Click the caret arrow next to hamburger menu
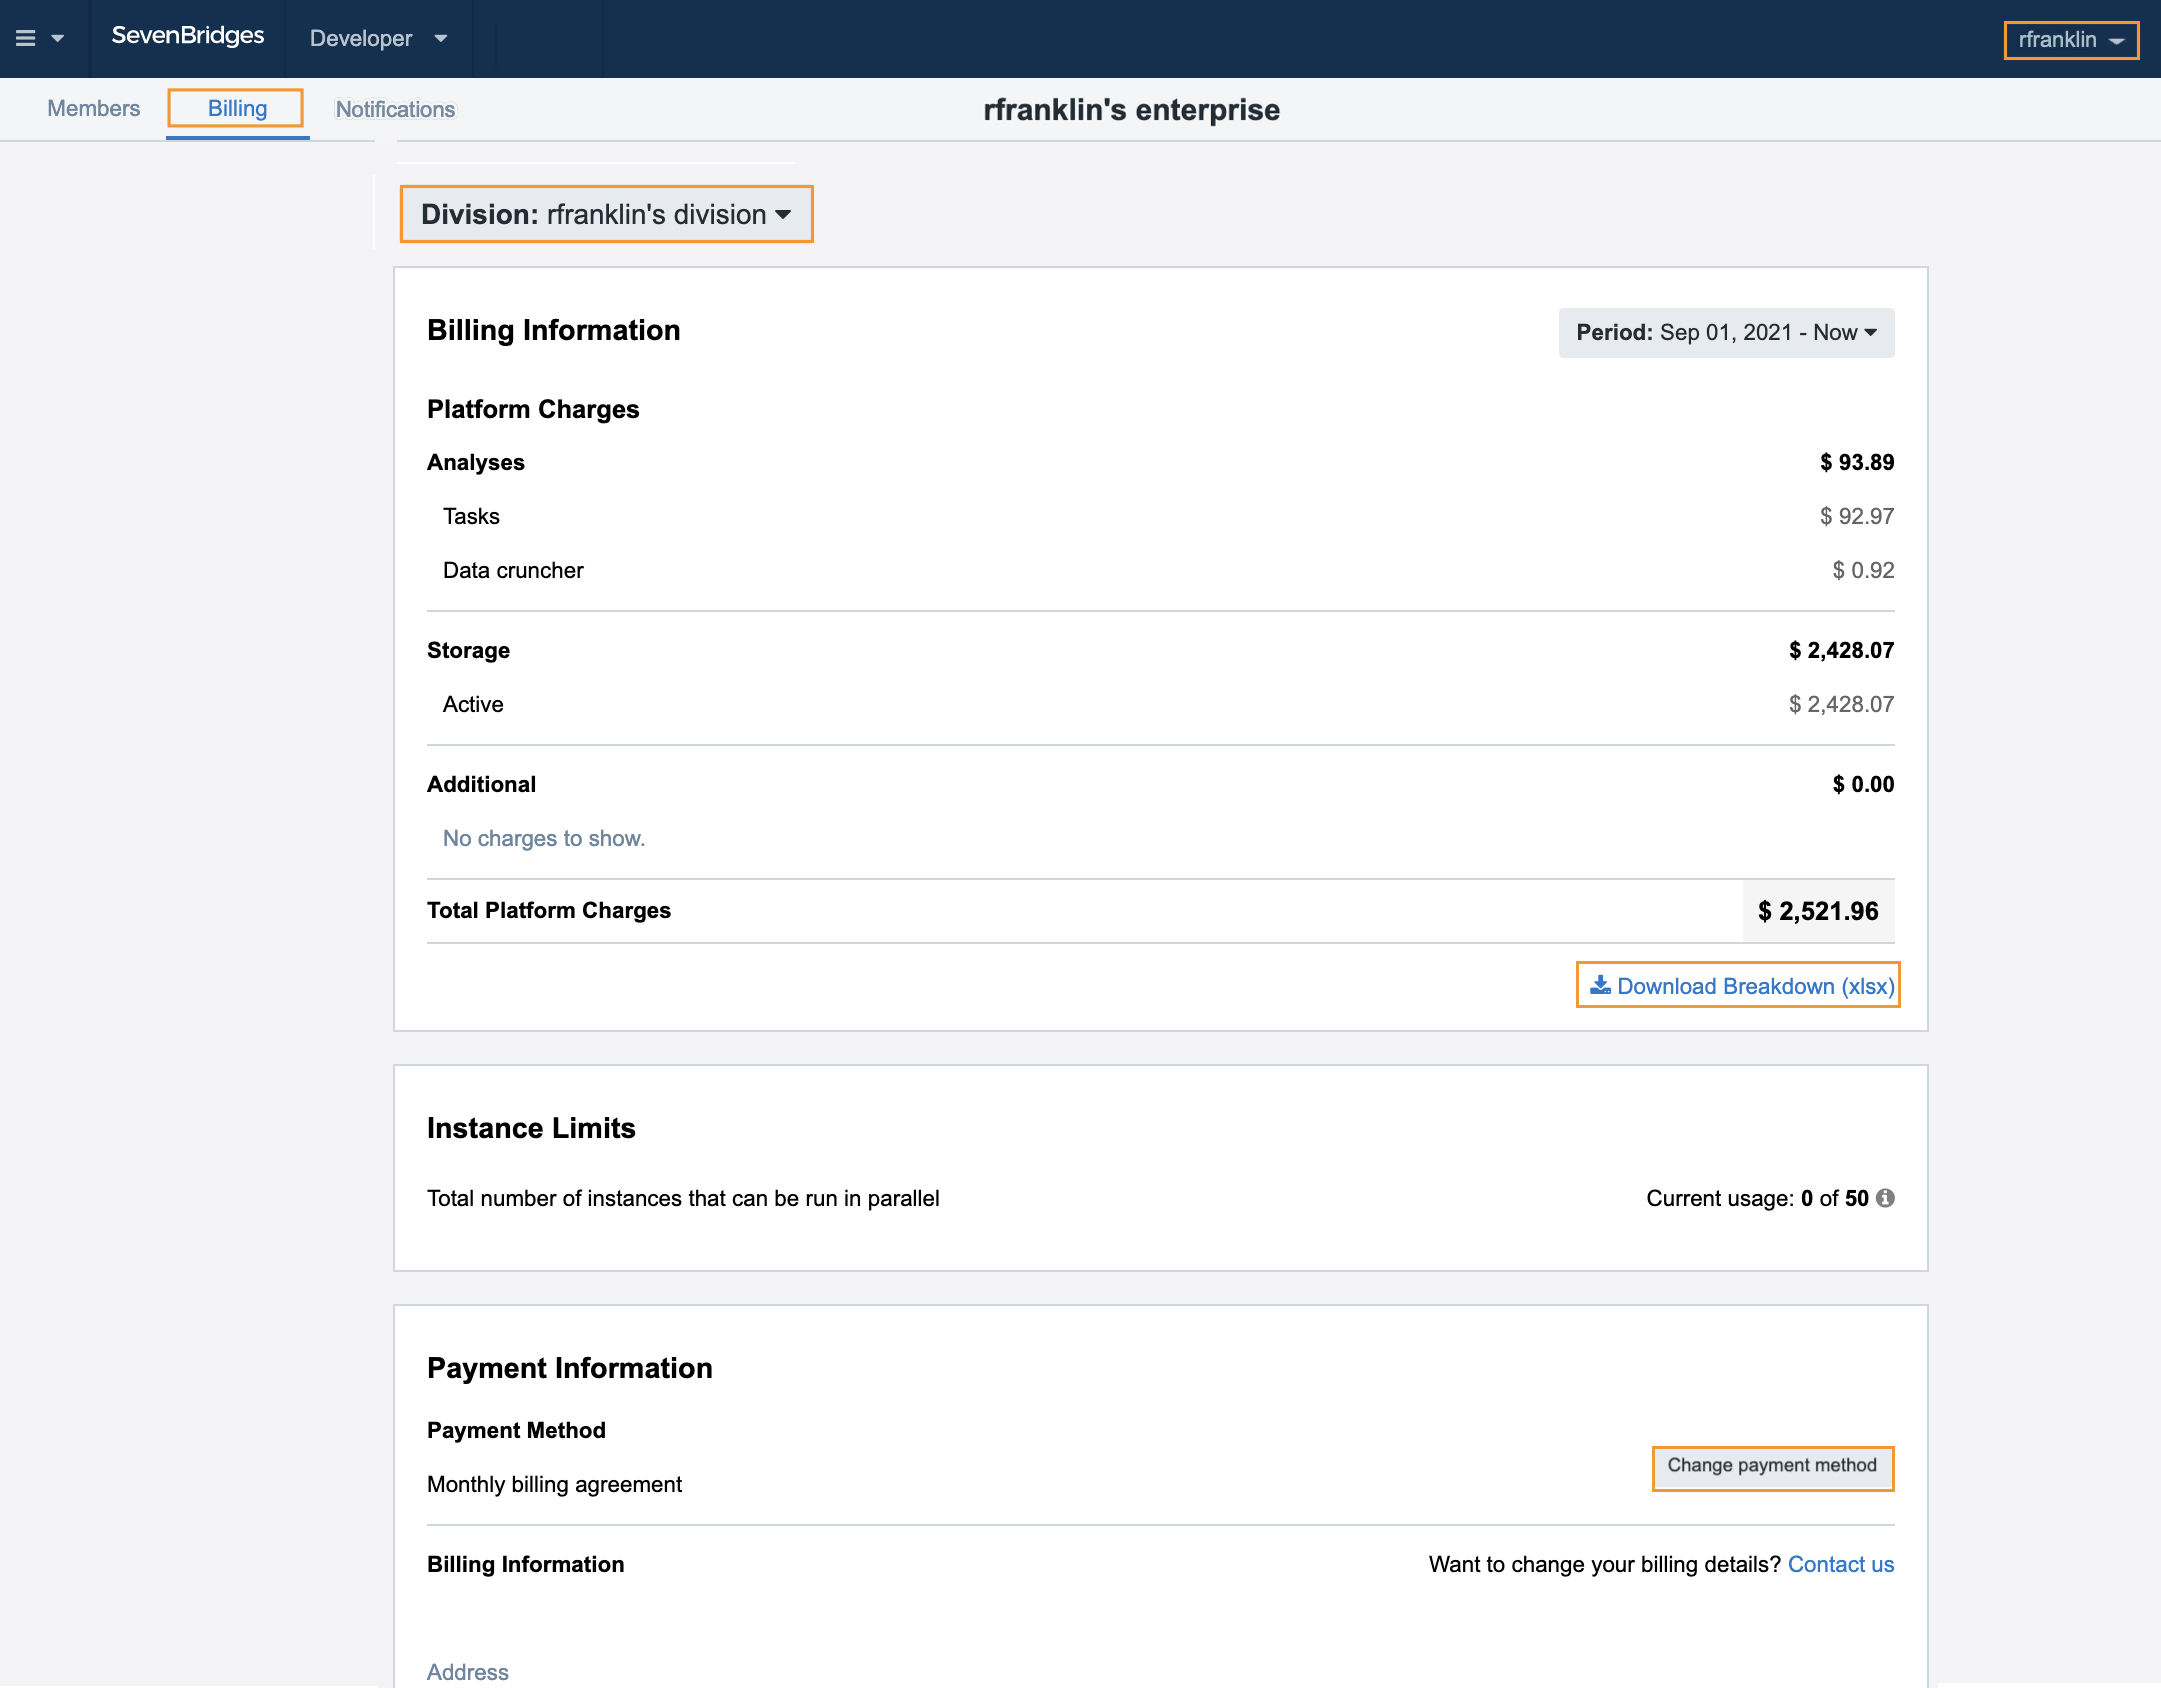The height and width of the screenshot is (1688, 2161). tap(58, 39)
